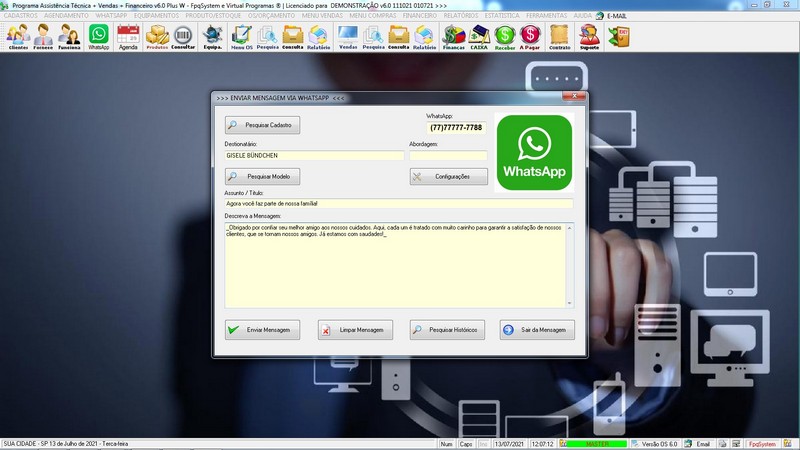Image resolution: width=800 pixels, height=450 pixels.
Task: Click the Assunto / Título field
Action: click(398, 204)
